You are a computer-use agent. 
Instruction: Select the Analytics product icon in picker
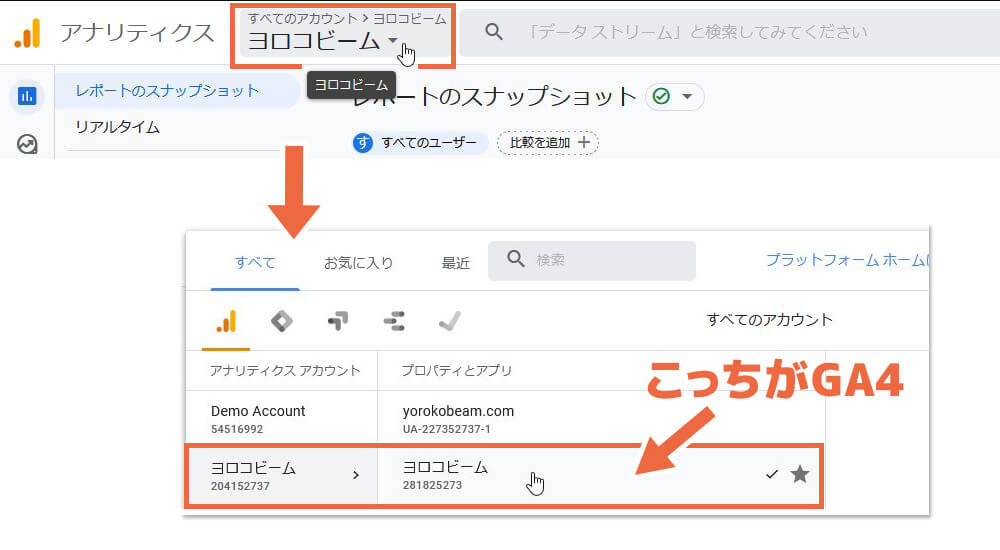[226, 321]
